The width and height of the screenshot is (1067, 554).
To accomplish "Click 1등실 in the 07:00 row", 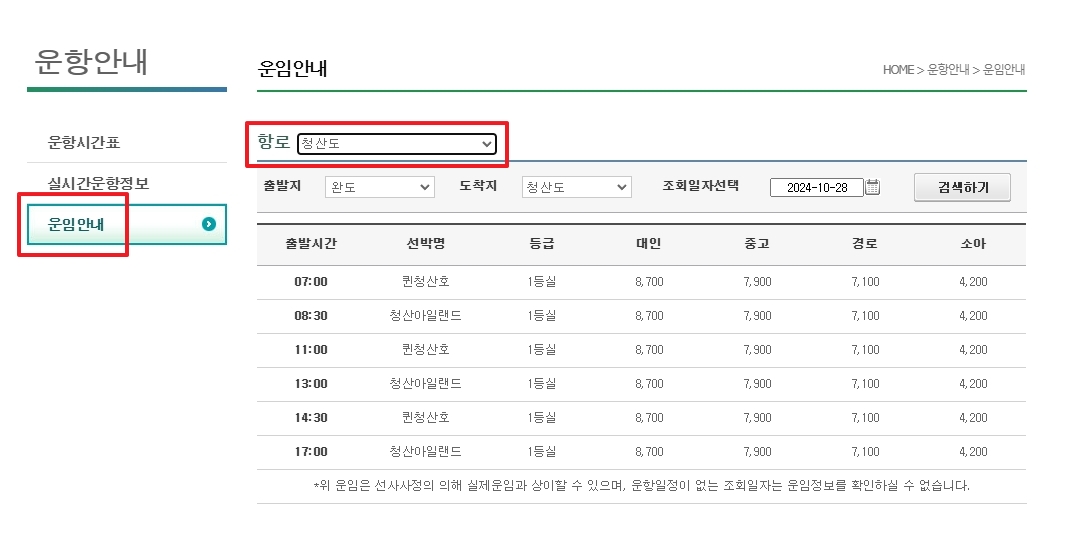I will [542, 282].
